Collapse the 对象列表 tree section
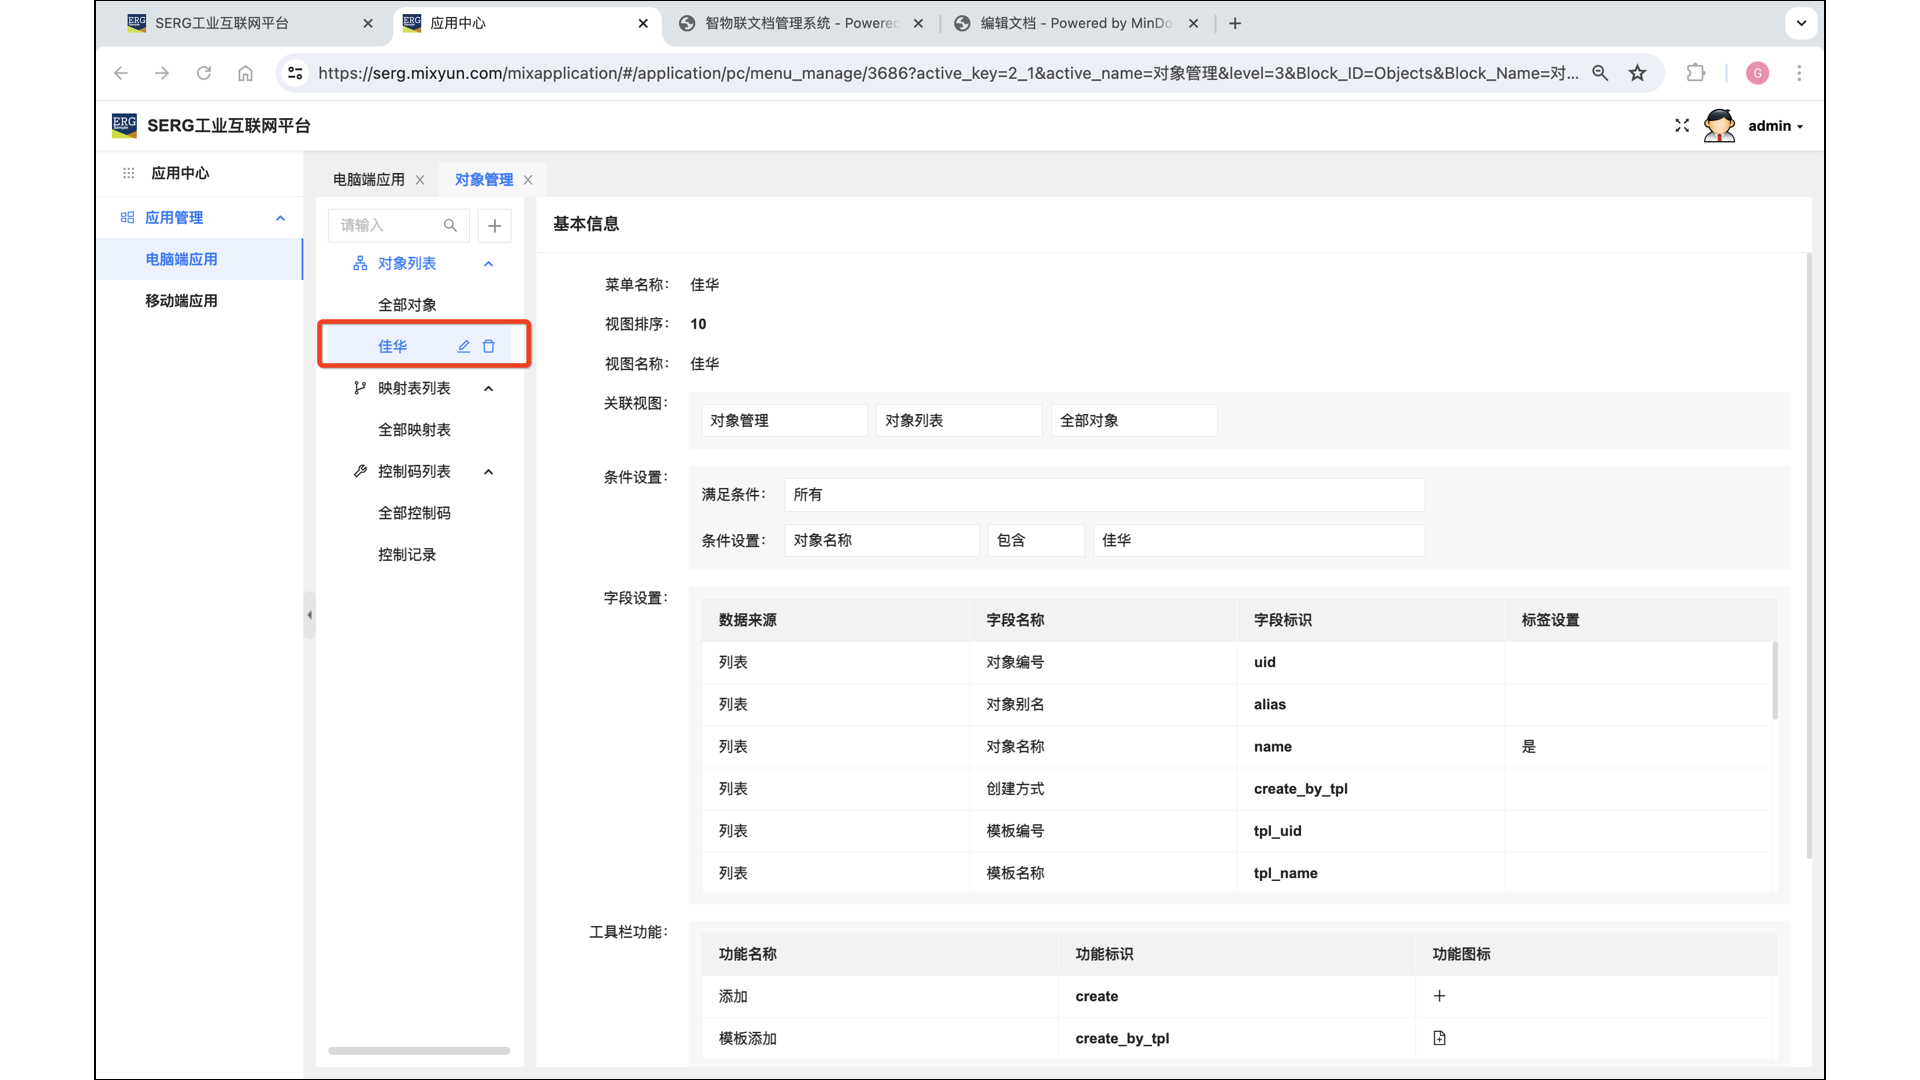The image size is (1920, 1080). point(488,264)
